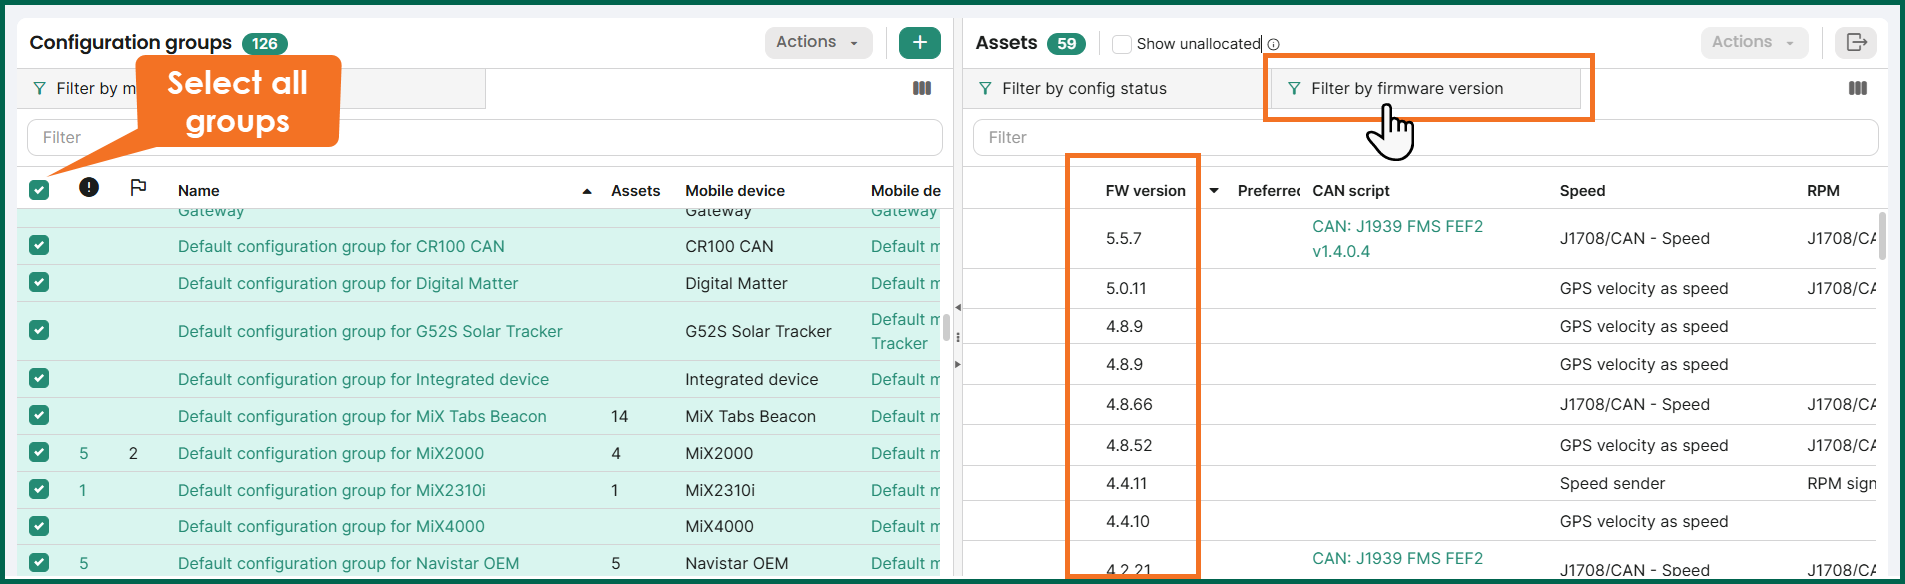Click the warning exclamation column header icon
The width and height of the screenshot is (1905, 584).
pyautogui.click(x=89, y=187)
